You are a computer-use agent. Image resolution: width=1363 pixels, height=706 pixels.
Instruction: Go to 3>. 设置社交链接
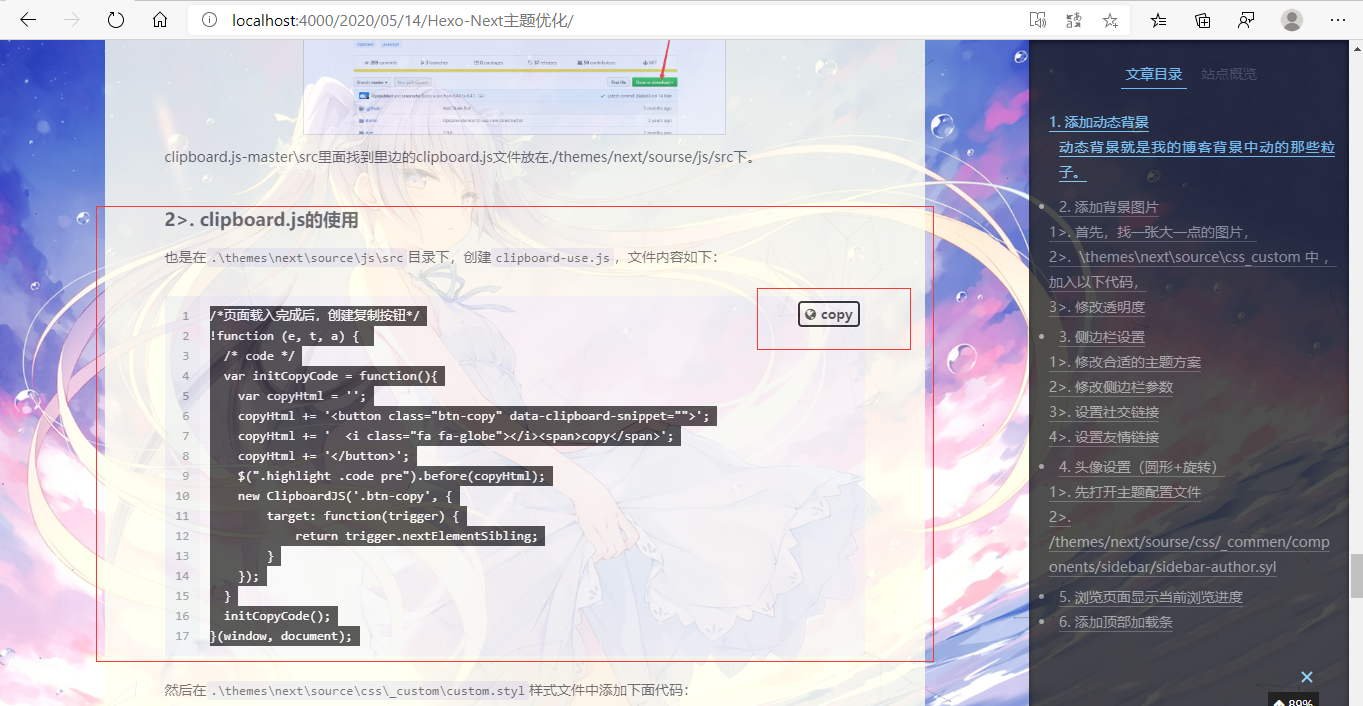point(1104,412)
